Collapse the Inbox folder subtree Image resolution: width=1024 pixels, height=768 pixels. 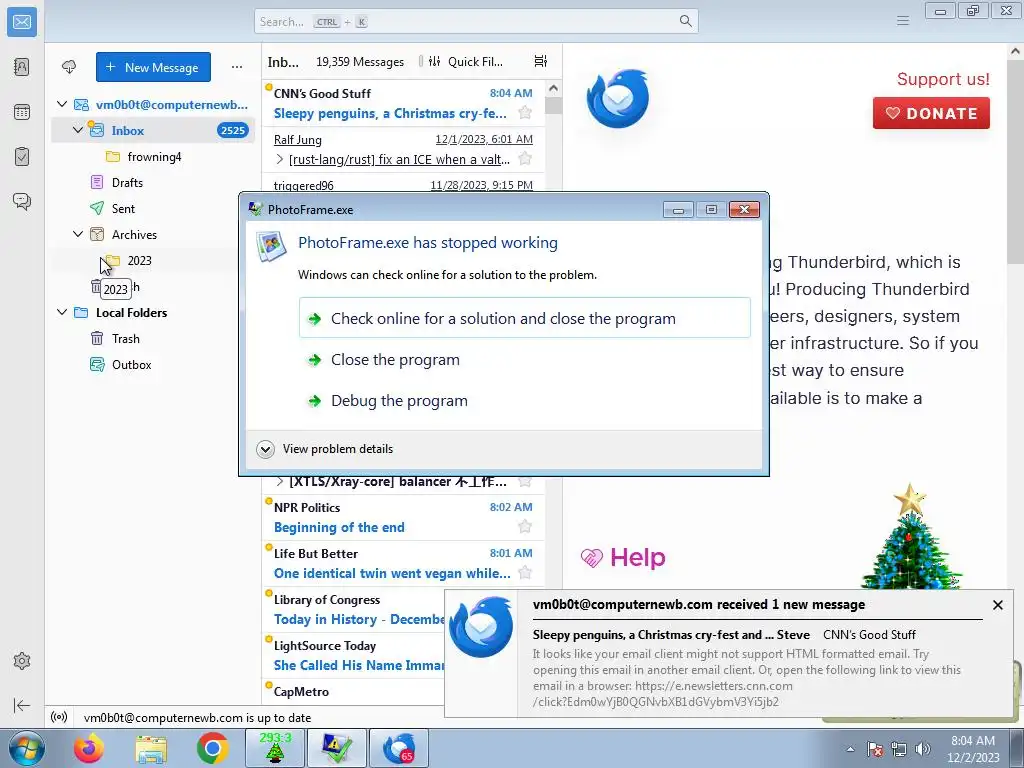(78, 130)
